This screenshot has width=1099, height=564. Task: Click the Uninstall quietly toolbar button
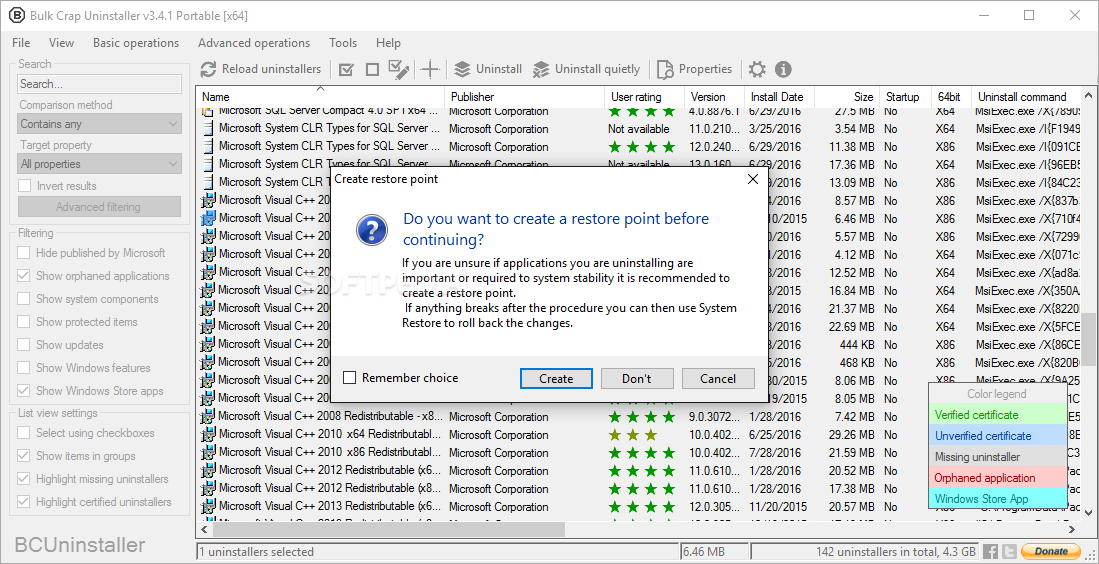pos(587,69)
